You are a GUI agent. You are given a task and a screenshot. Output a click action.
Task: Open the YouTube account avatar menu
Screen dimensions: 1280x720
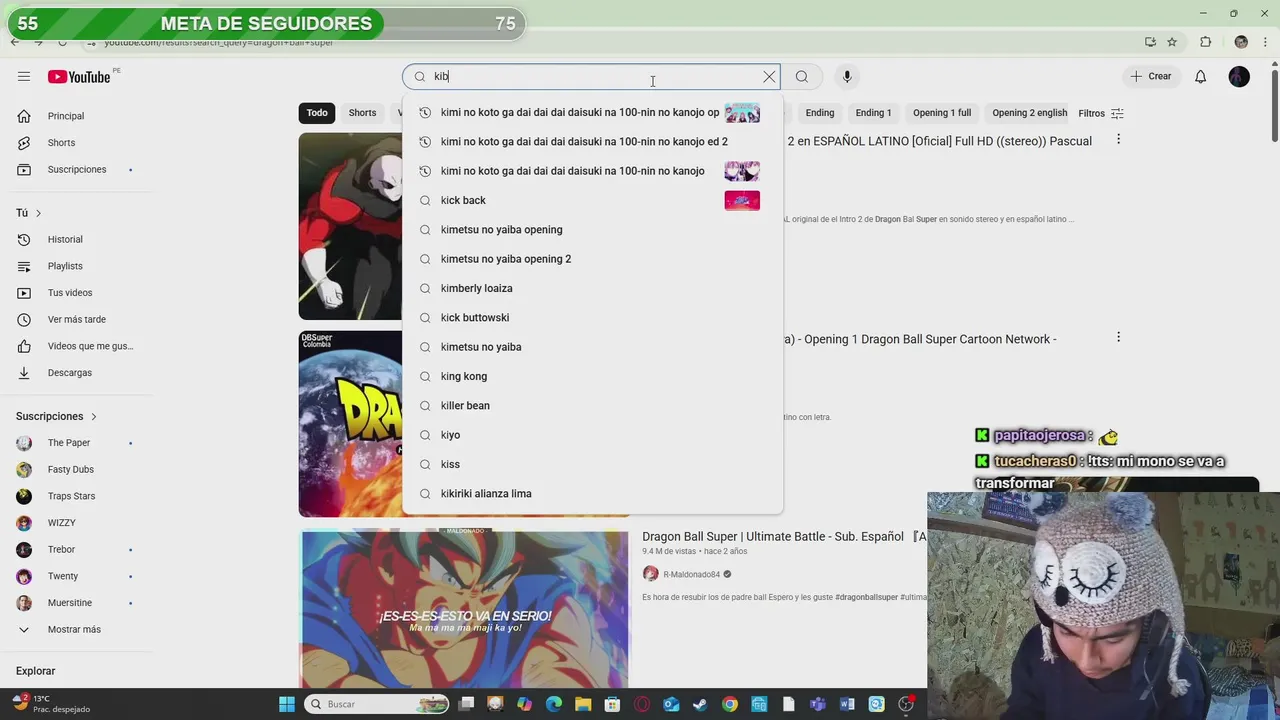1239,77
